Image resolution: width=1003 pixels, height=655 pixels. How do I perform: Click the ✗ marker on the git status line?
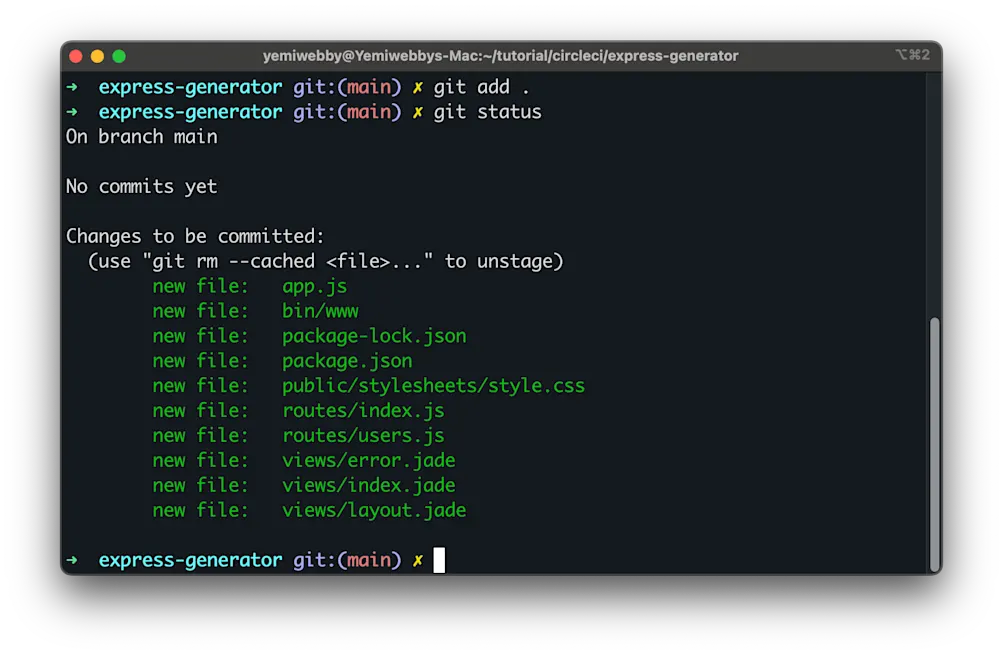418,112
